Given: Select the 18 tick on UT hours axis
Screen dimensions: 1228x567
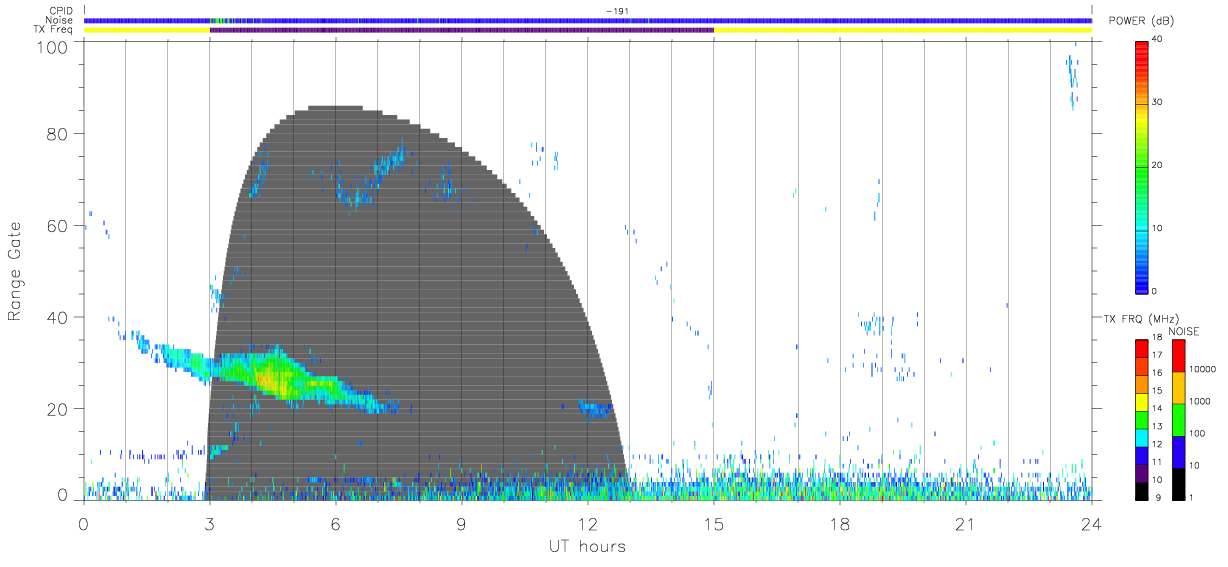Looking at the screenshot, I should [x=840, y=524].
